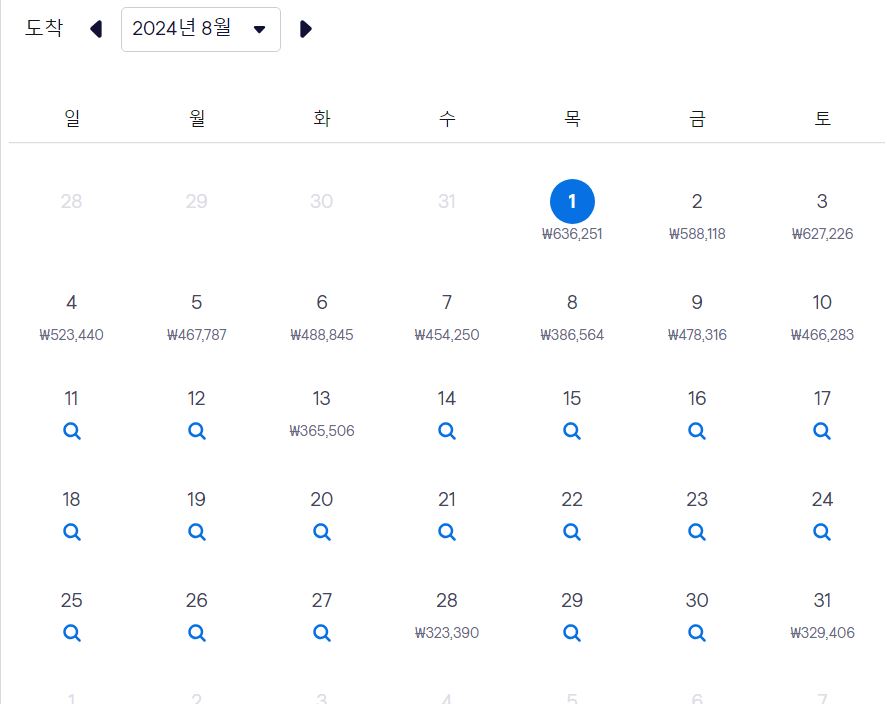Image resolution: width=887 pixels, height=704 pixels.
Task: Search price for August 19
Action: [x=197, y=532]
